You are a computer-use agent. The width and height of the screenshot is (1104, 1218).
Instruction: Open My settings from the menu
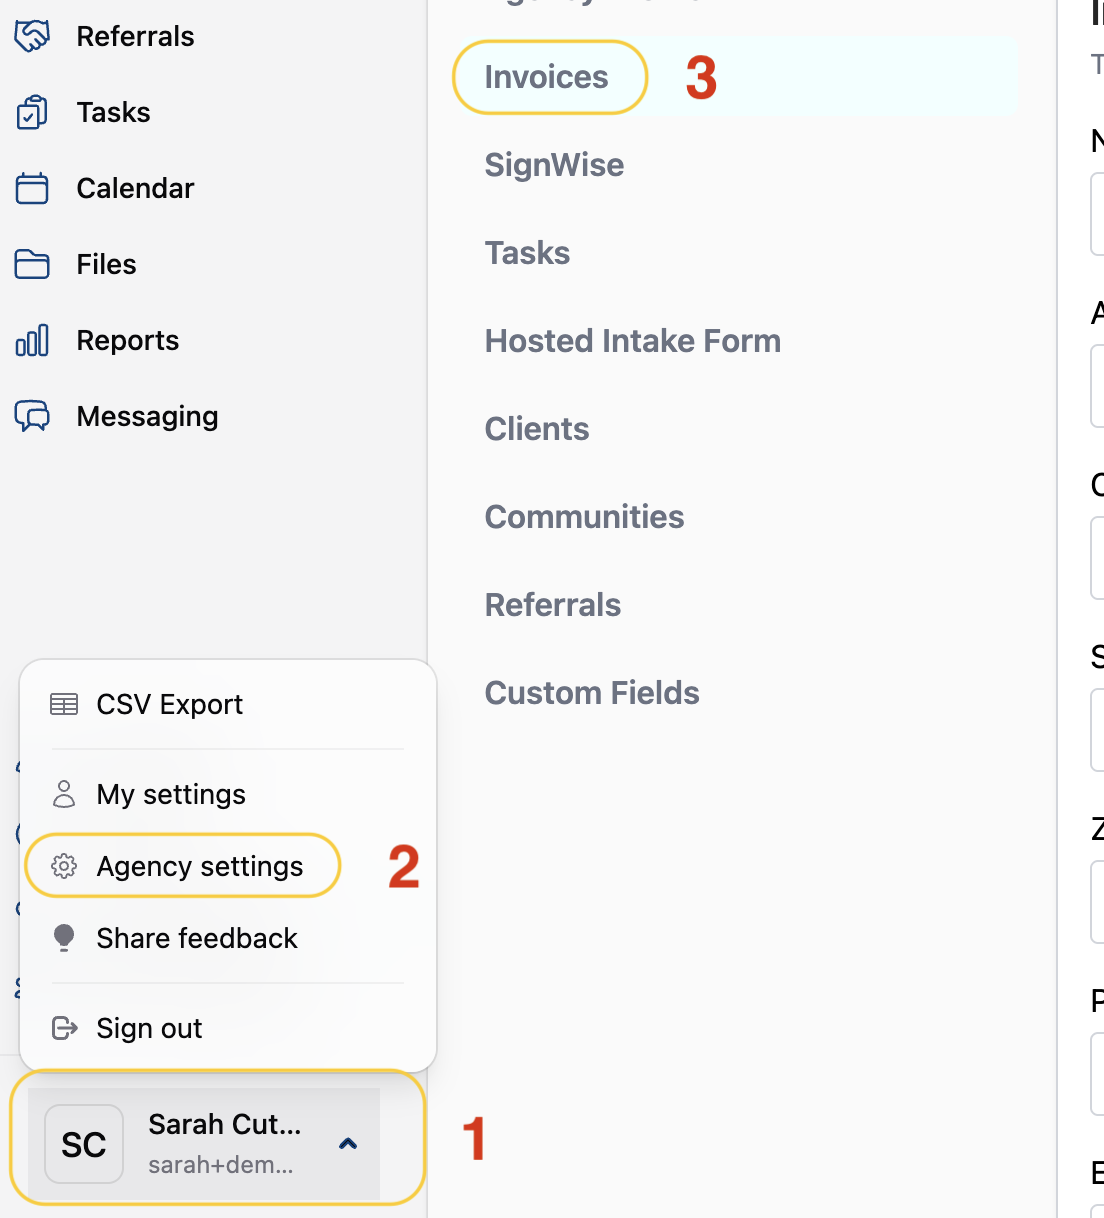pyautogui.click(x=171, y=794)
